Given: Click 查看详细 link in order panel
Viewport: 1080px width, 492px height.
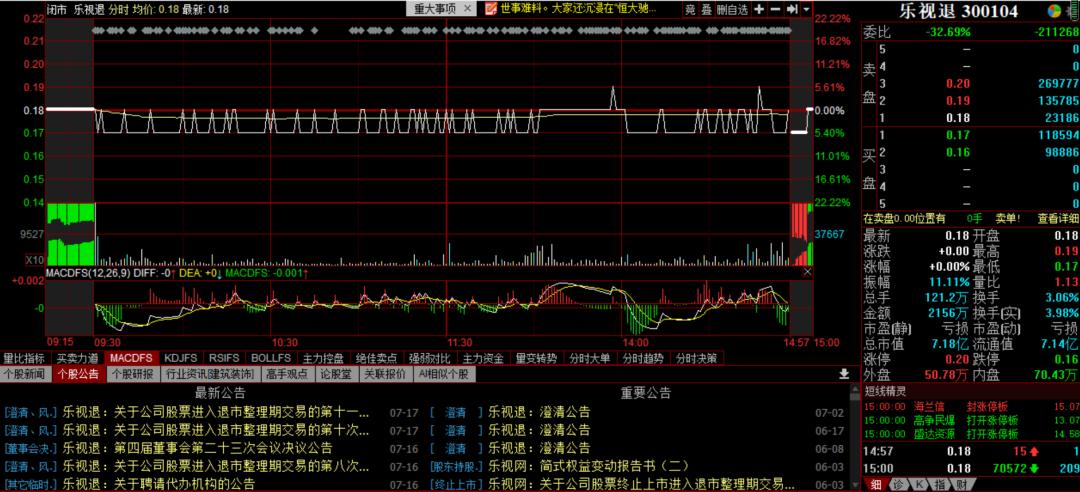Looking at the screenshot, I should click(x=1058, y=218).
